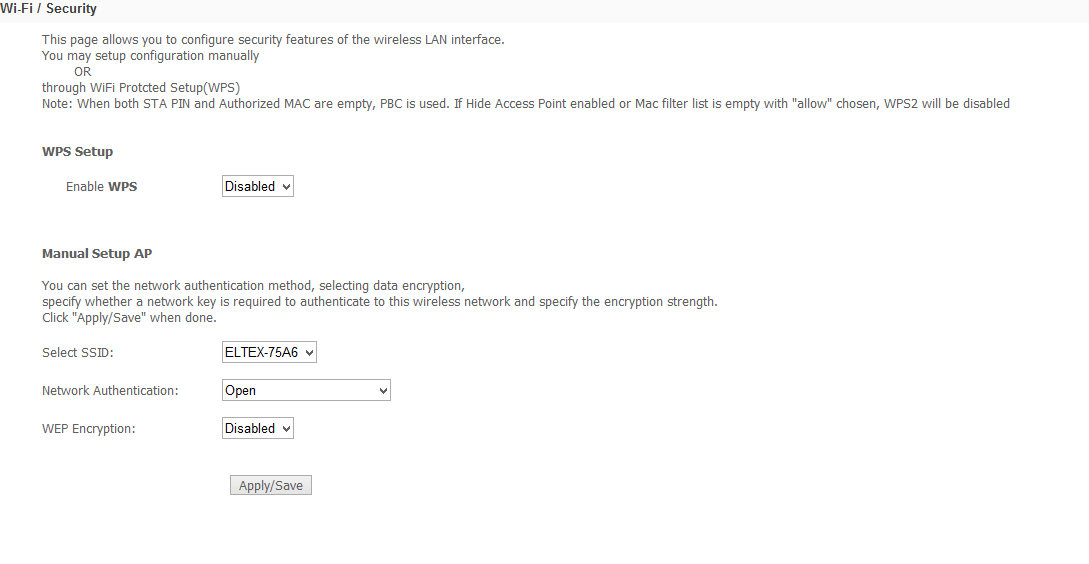
Task: Click the Network Authentication label
Action: point(110,391)
